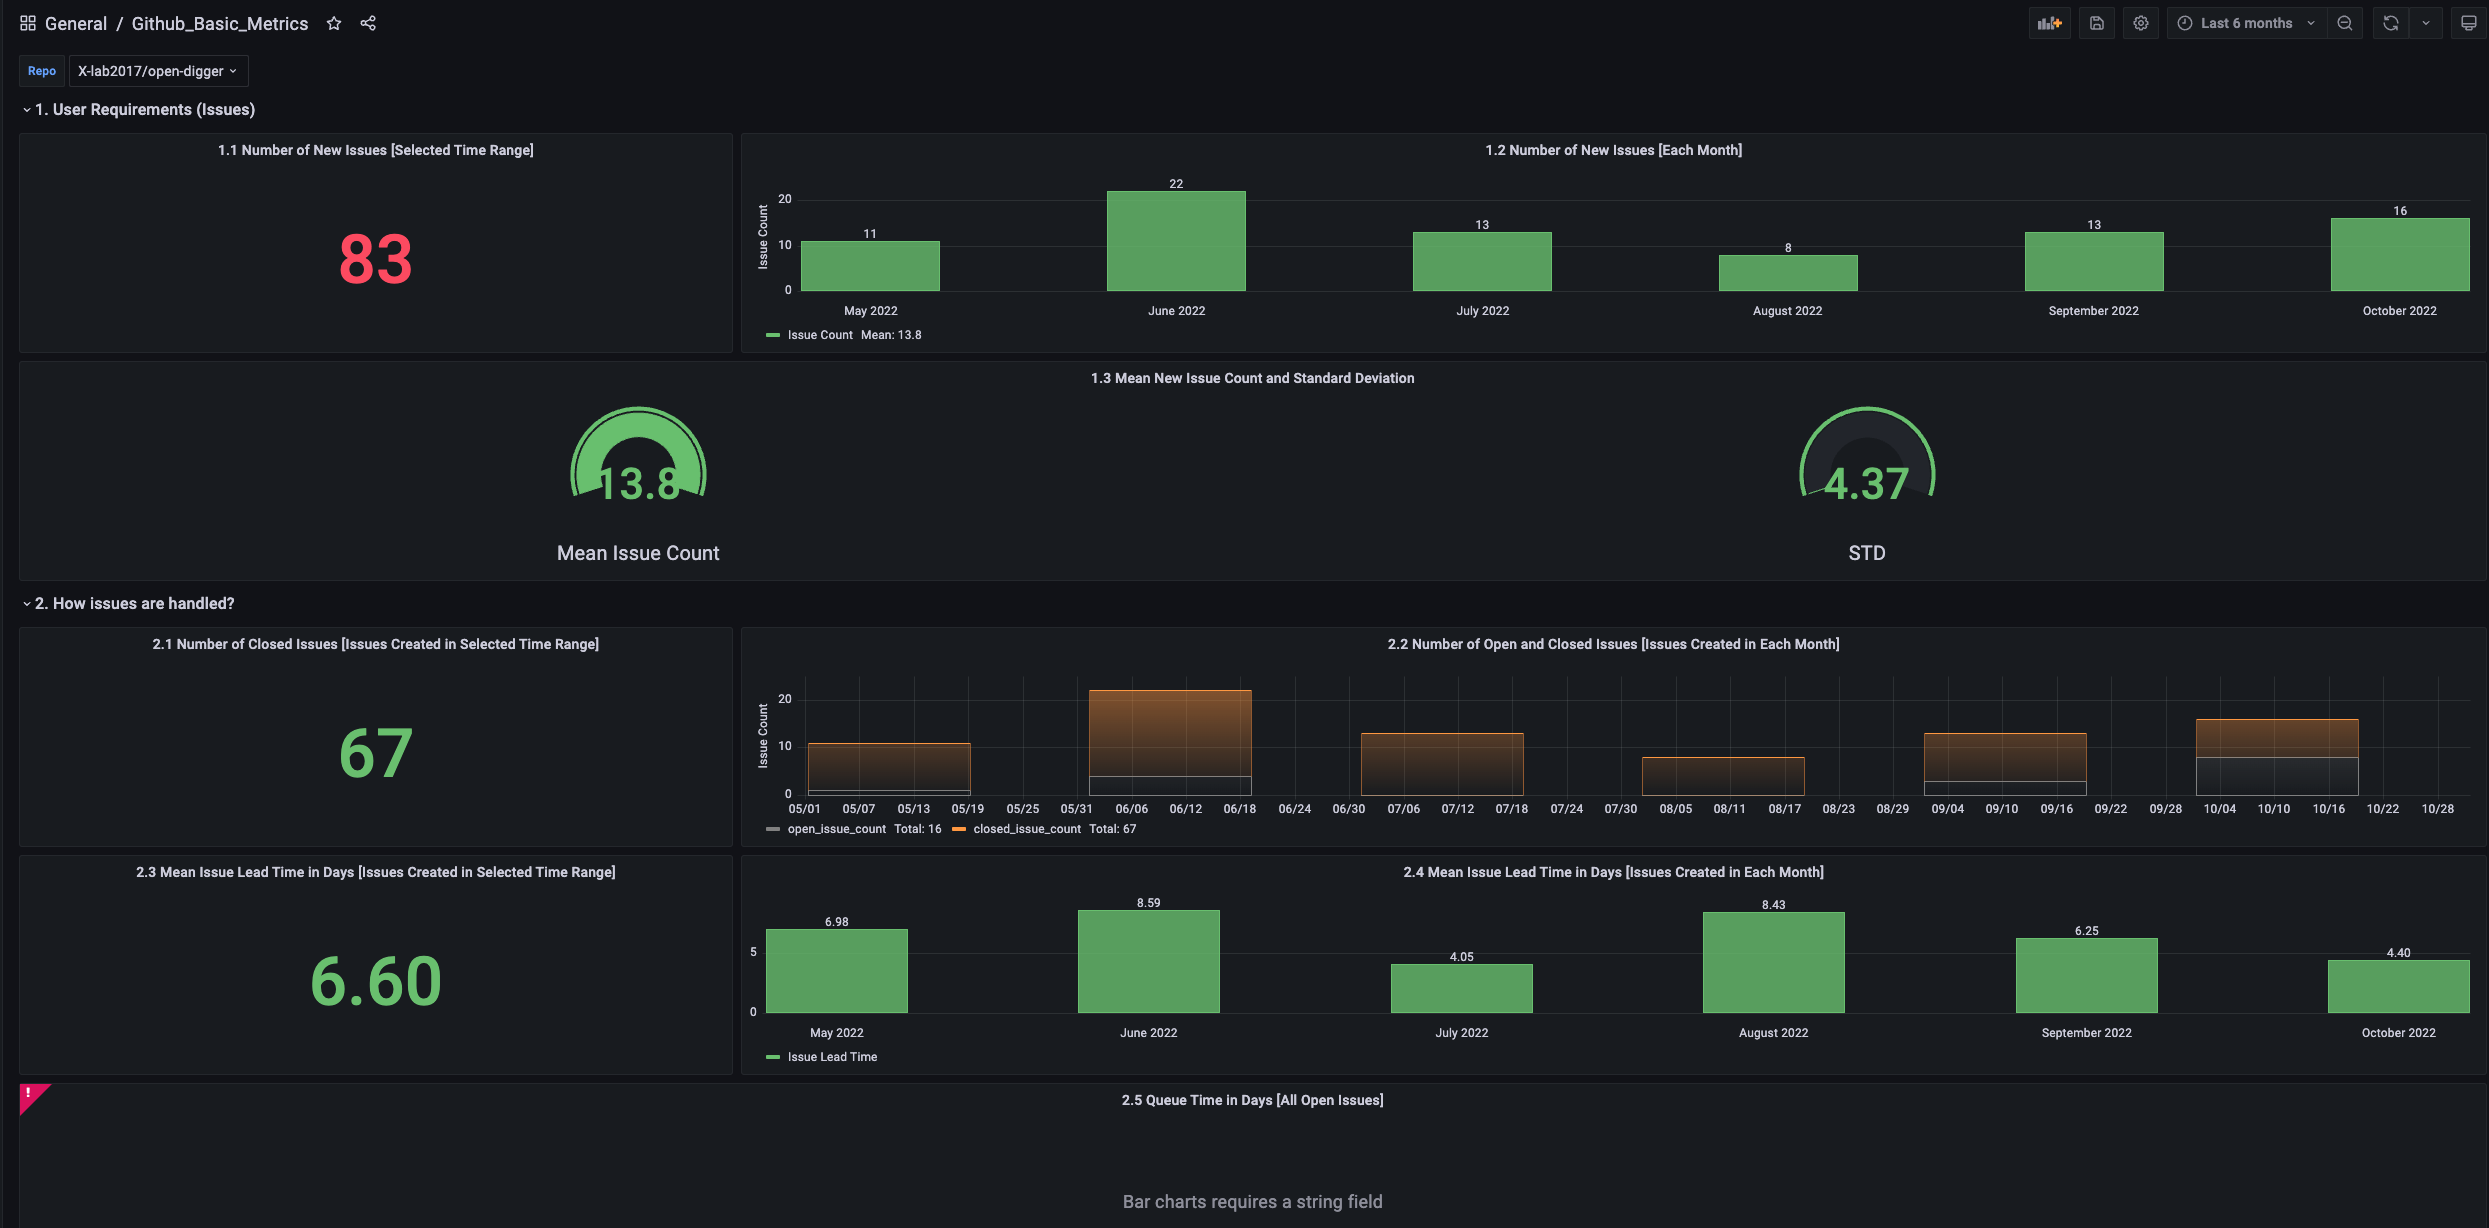
Task: Open the Github_Basic_Metrics dashboard title
Action: 219,22
